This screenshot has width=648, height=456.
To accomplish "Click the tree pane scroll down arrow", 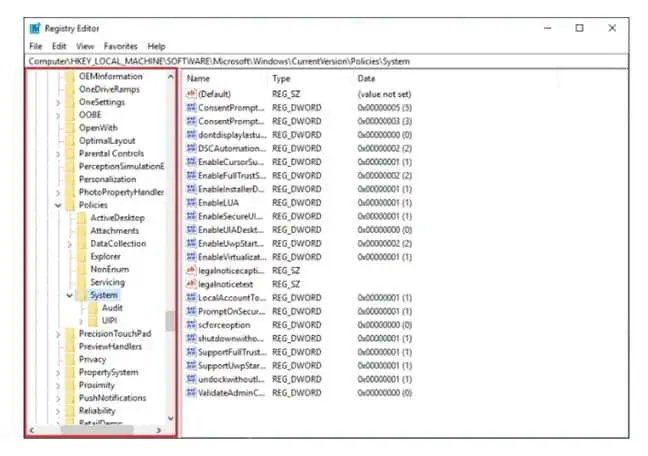I will [171, 418].
